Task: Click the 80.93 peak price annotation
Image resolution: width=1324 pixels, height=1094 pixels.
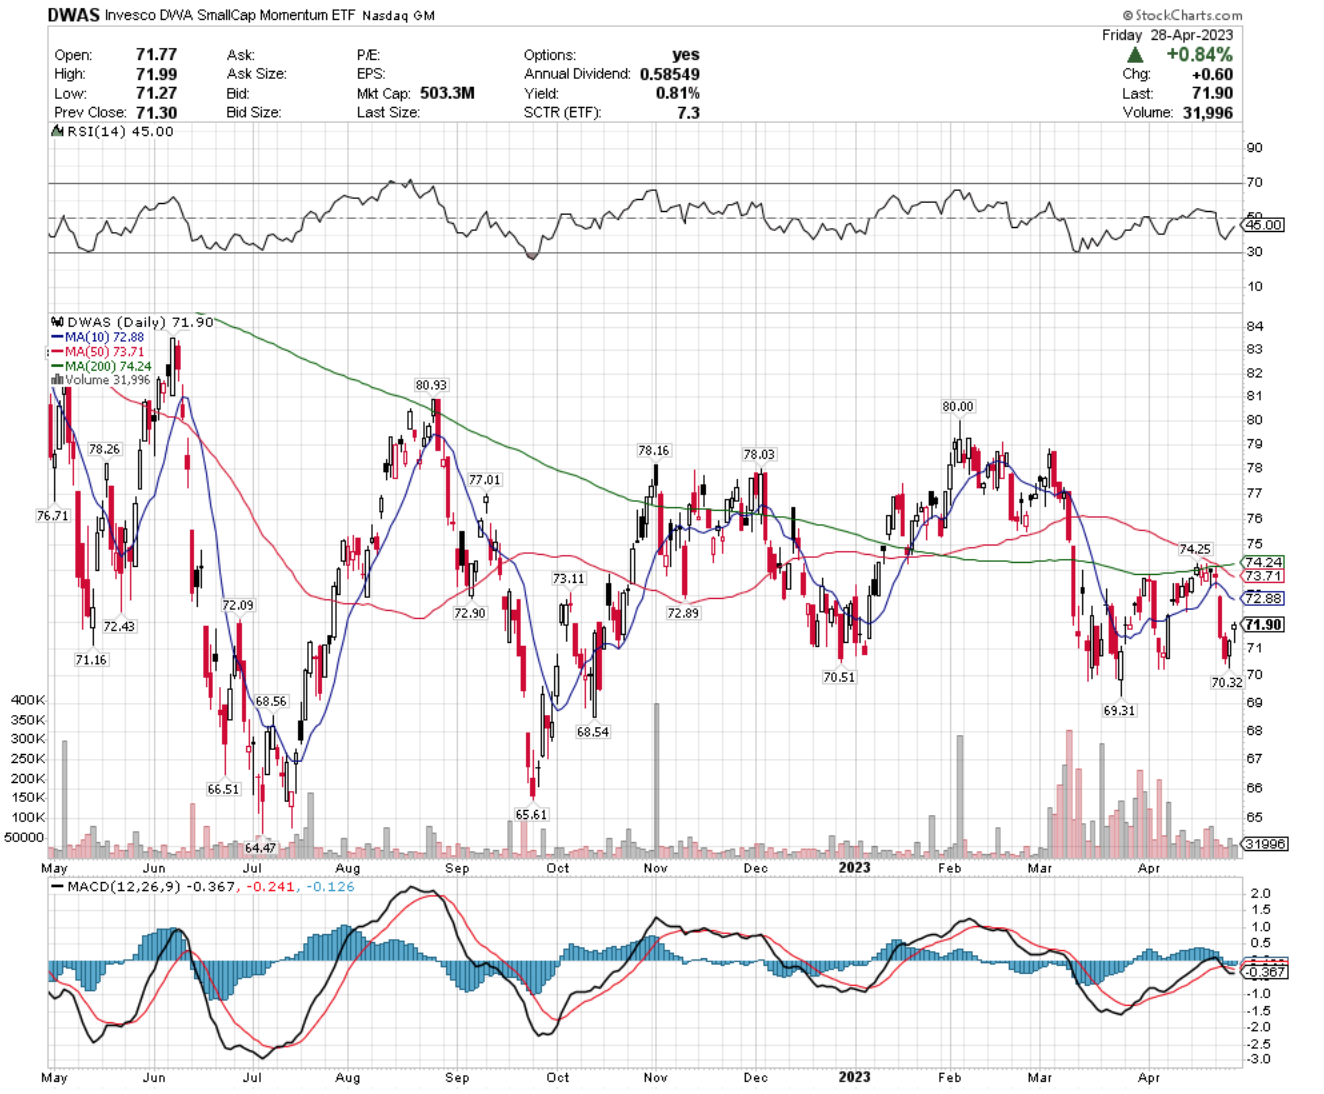Action: pos(431,385)
